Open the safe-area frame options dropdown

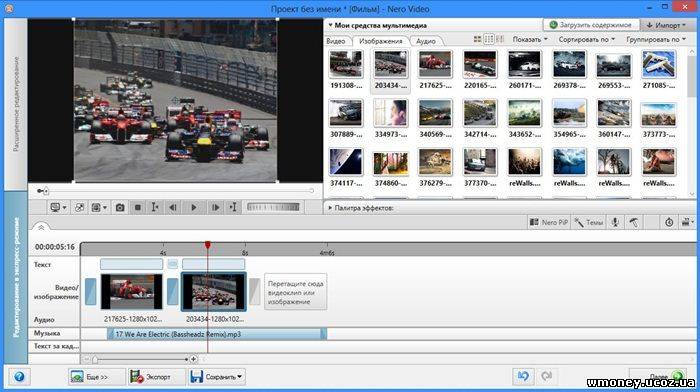[x=99, y=208]
